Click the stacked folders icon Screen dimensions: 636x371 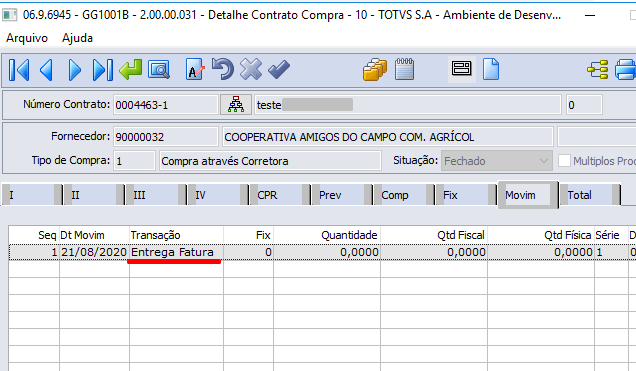[375, 69]
